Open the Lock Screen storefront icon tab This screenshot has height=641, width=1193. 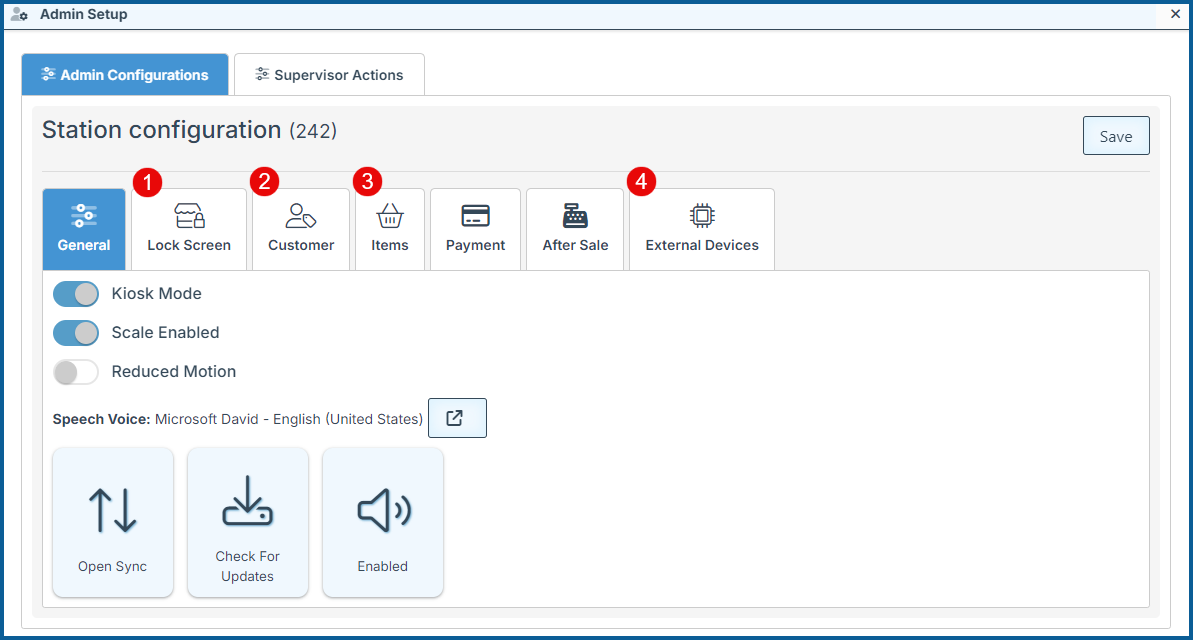(x=189, y=217)
